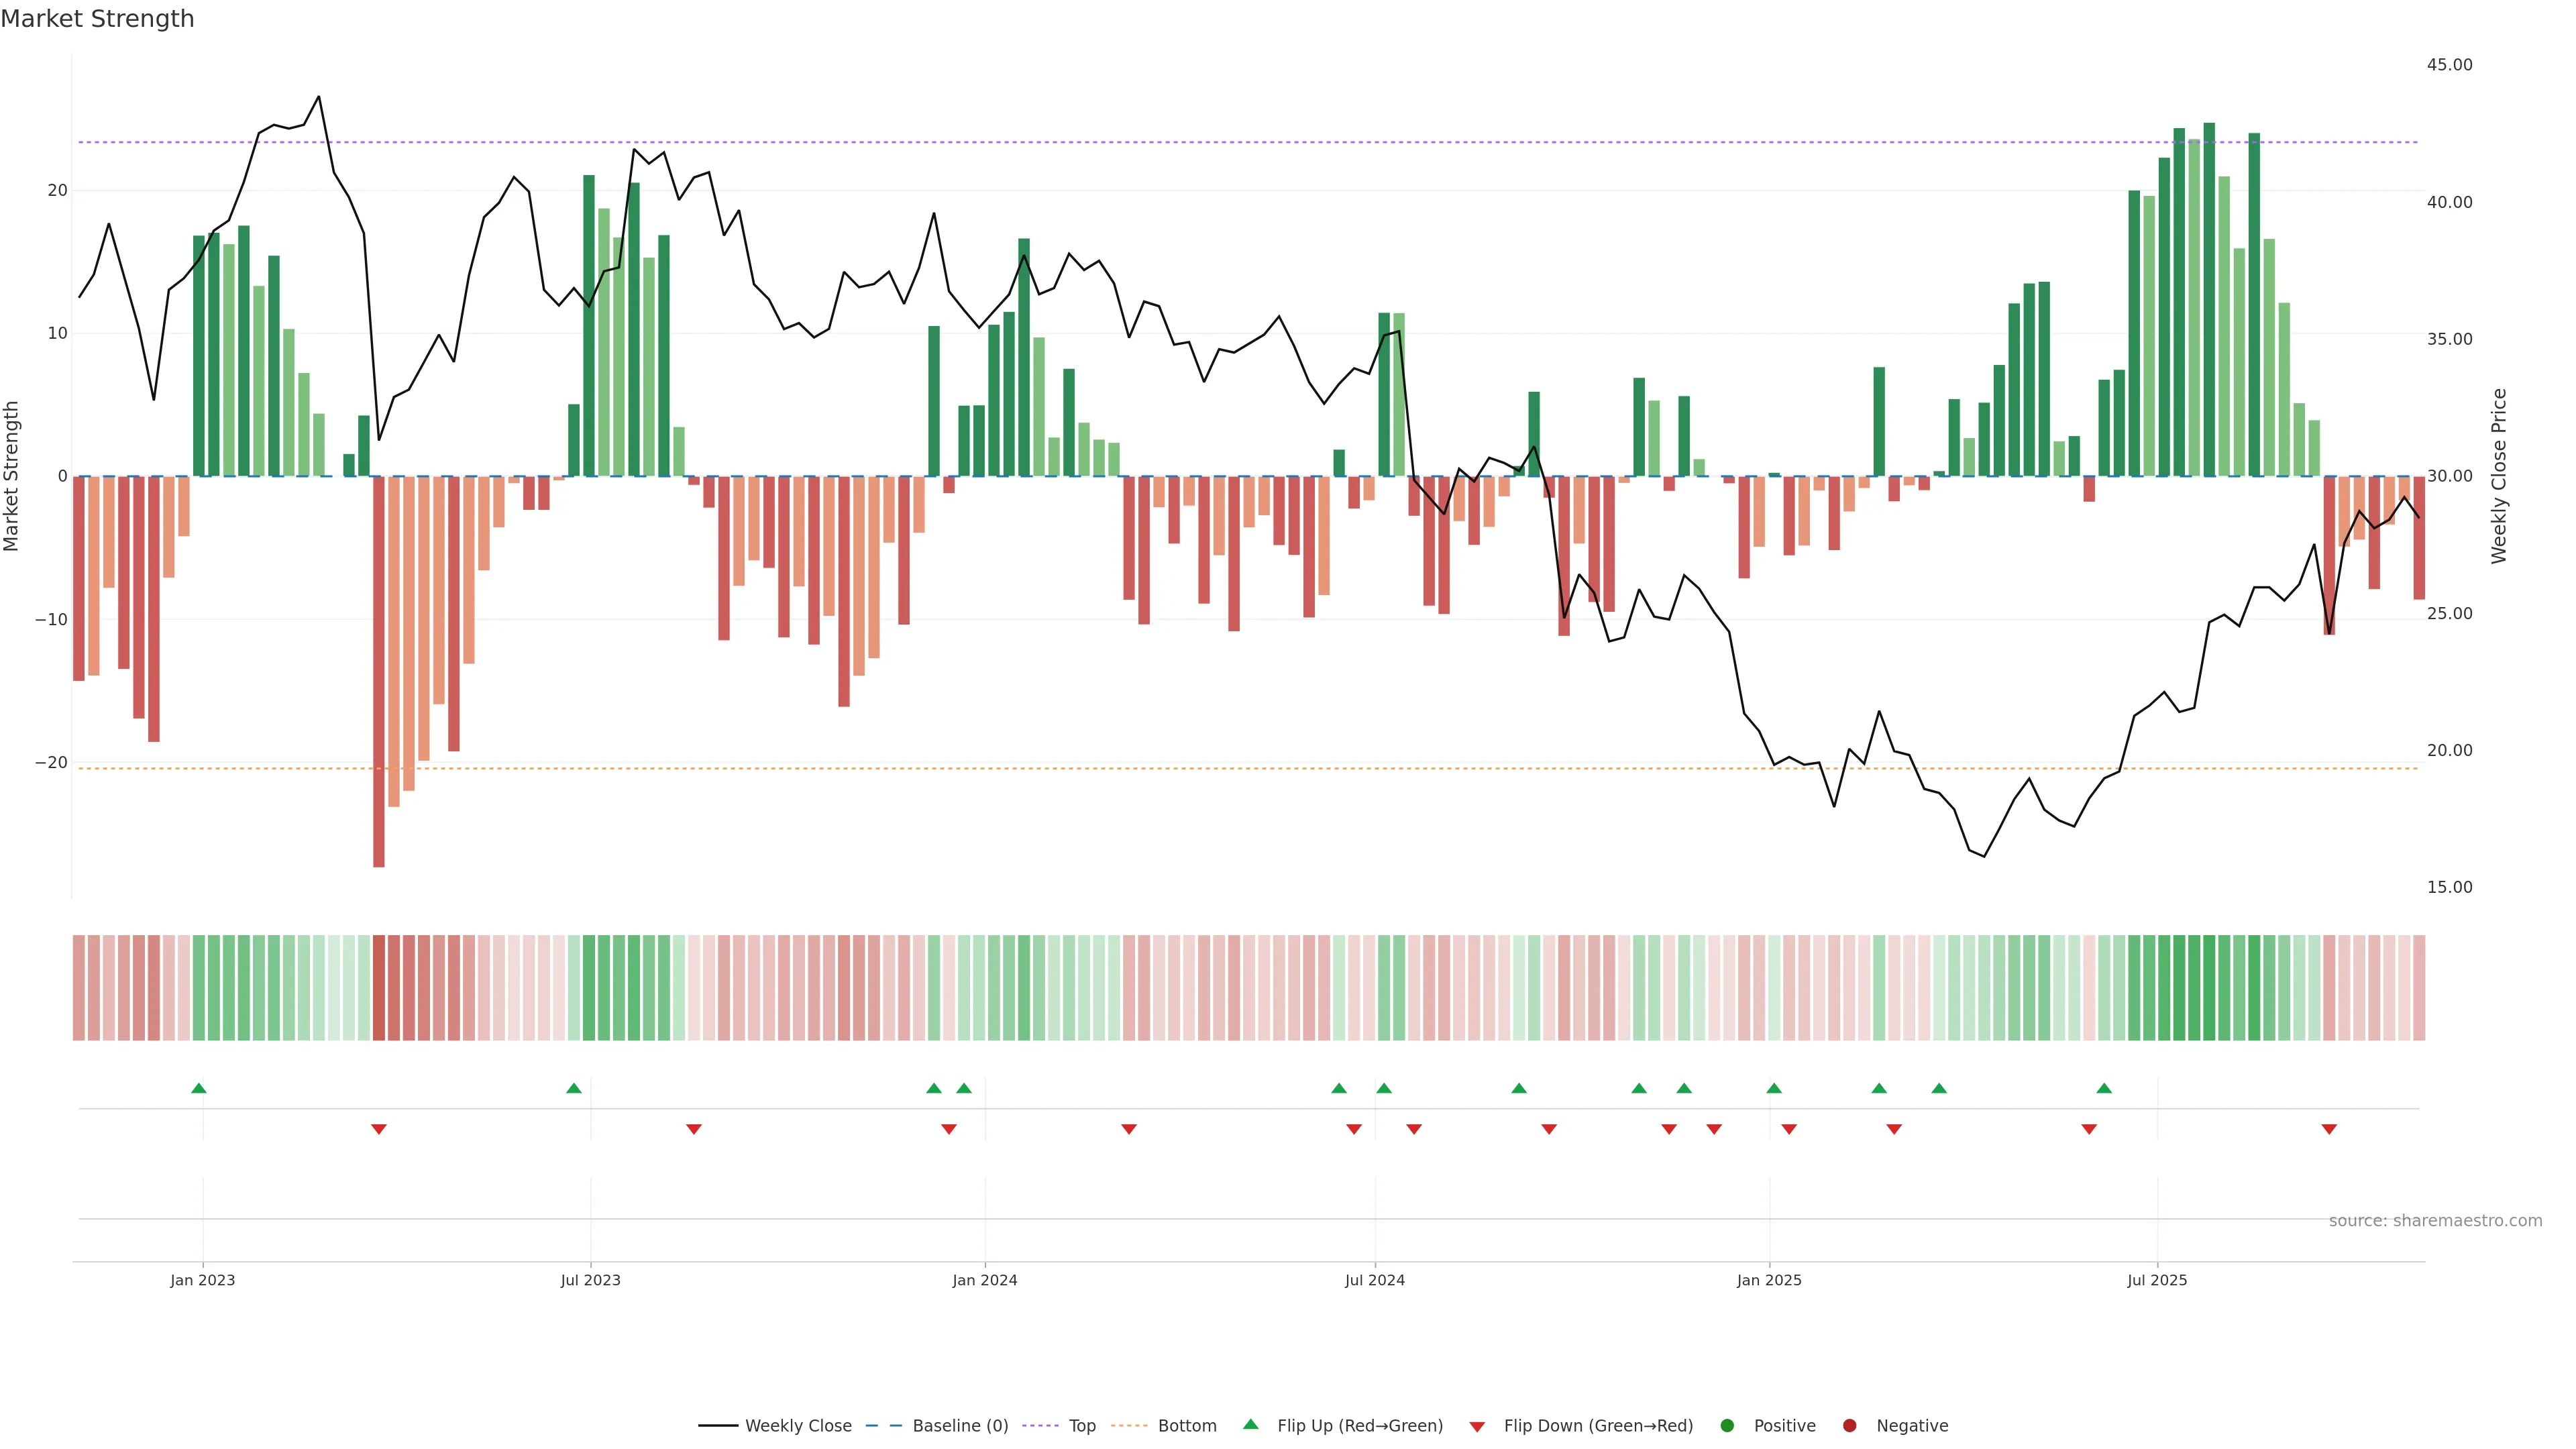Click the source: sharemaestro.com text
The width and height of the screenshot is (2576, 1449).
pyautogui.click(x=2435, y=1221)
